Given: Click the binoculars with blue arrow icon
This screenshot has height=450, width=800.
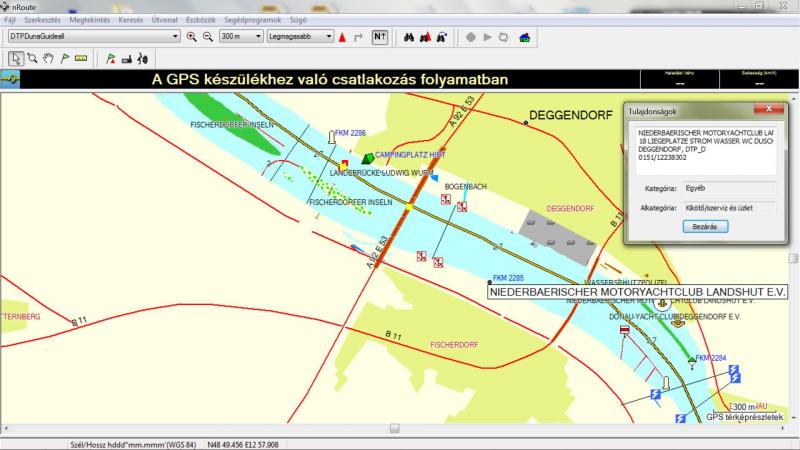Looking at the screenshot, I should [442, 37].
